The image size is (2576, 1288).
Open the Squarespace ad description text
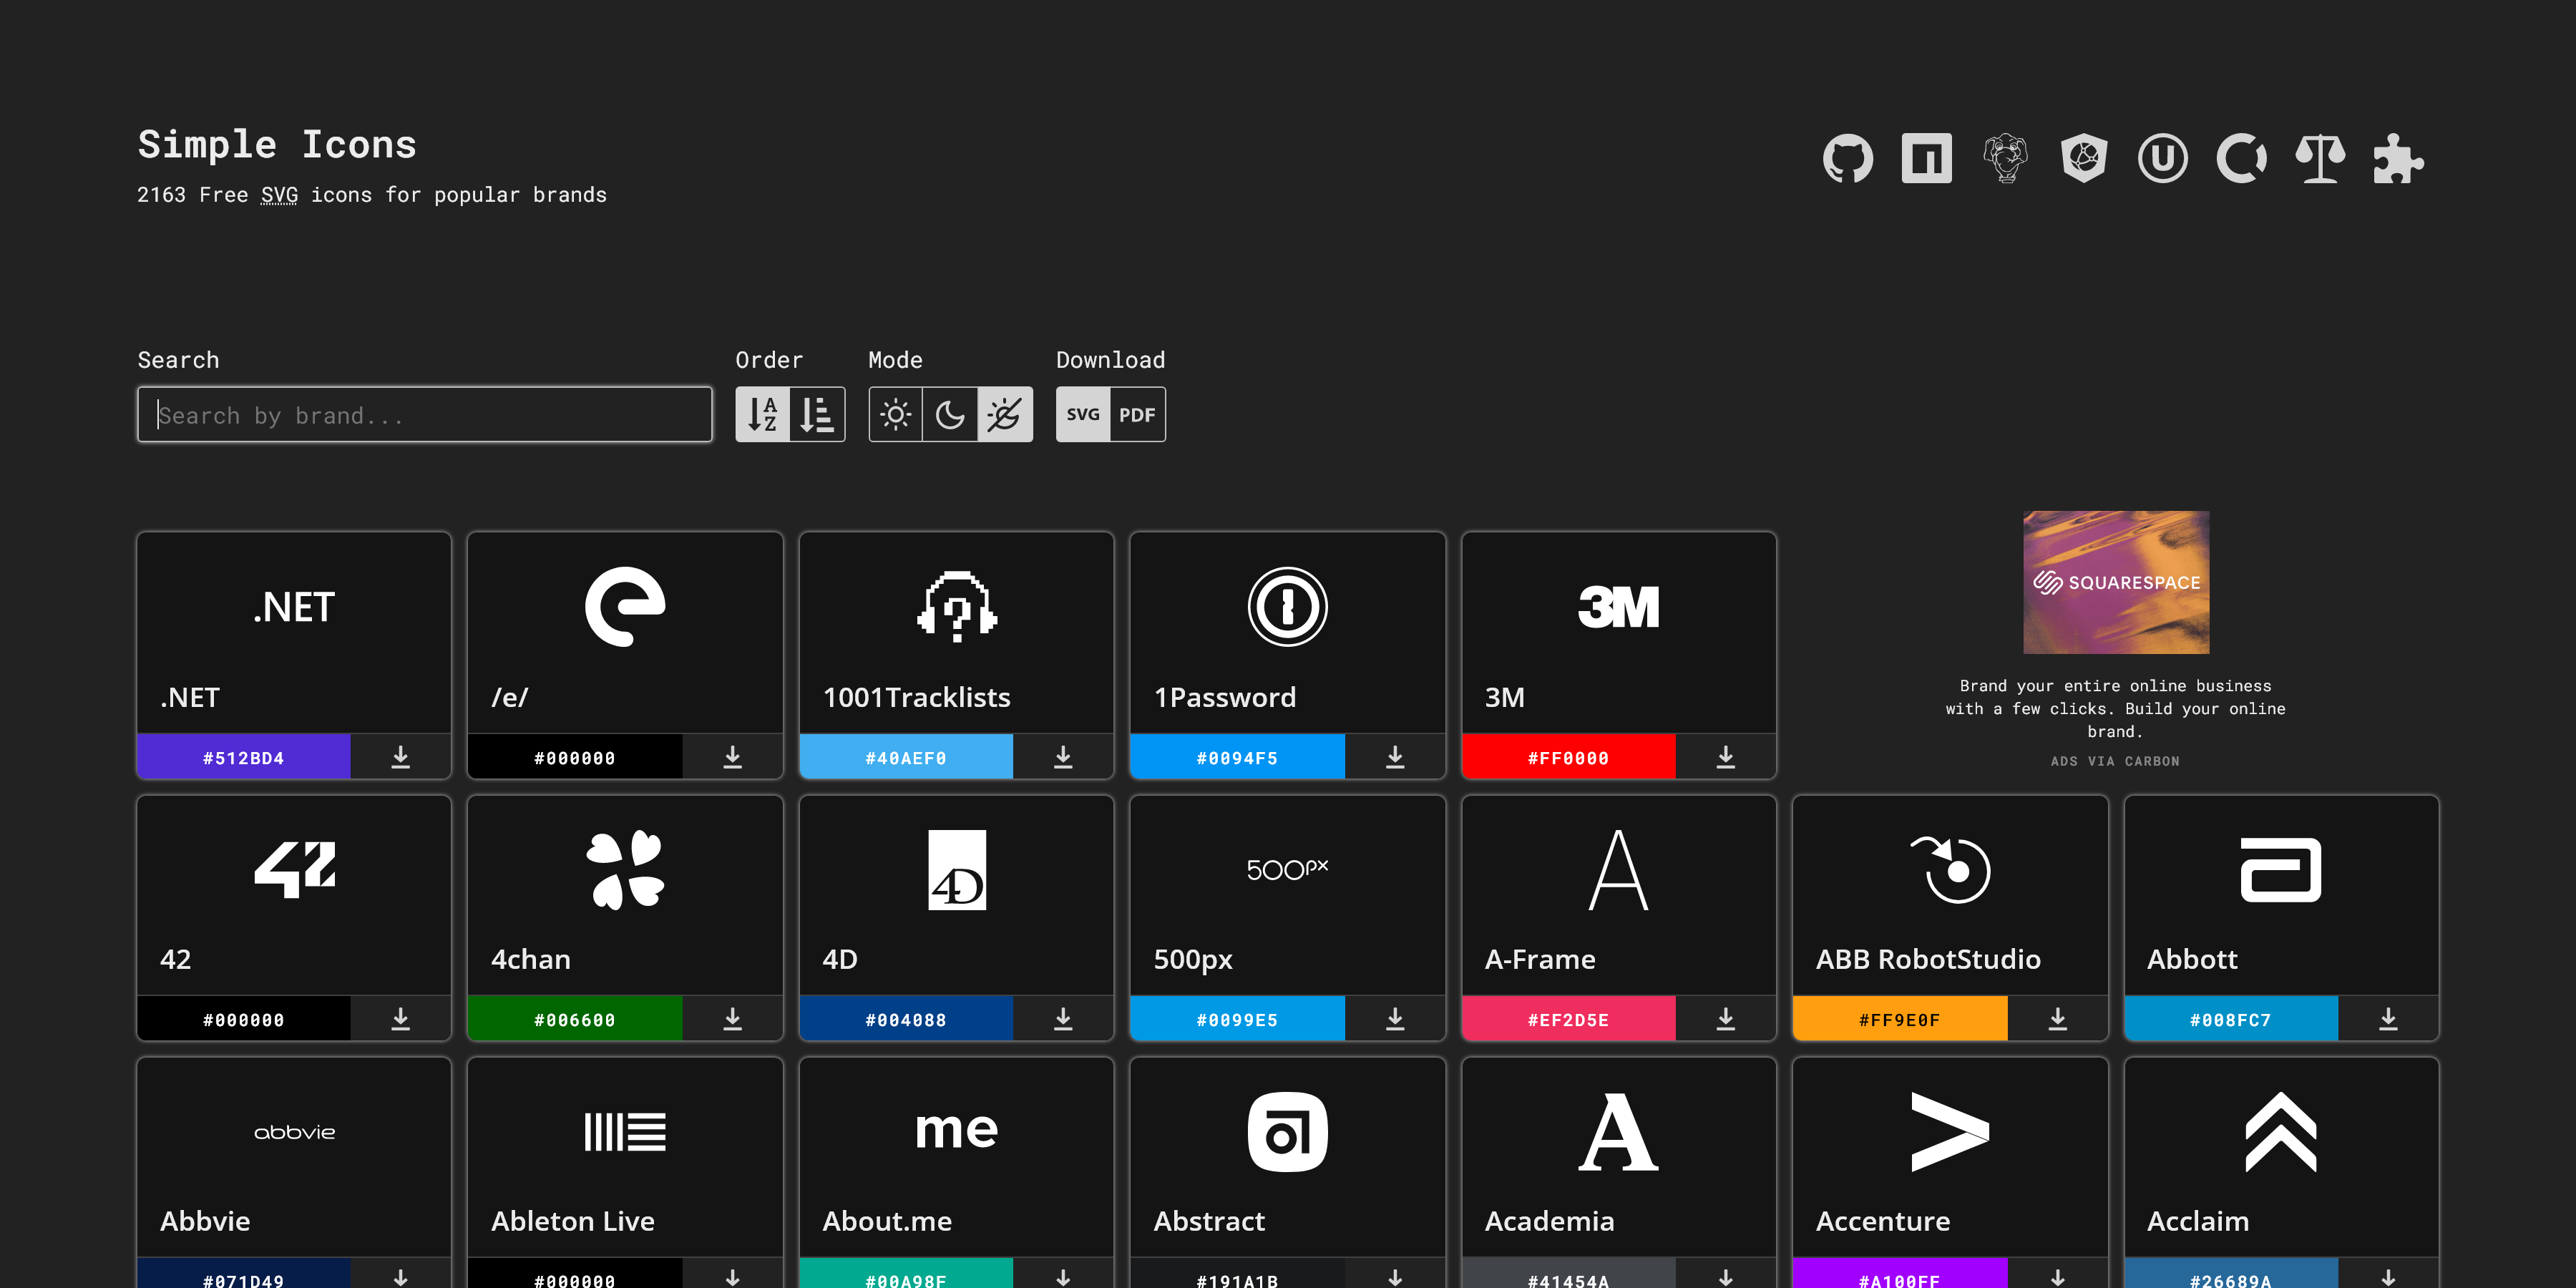click(2116, 708)
